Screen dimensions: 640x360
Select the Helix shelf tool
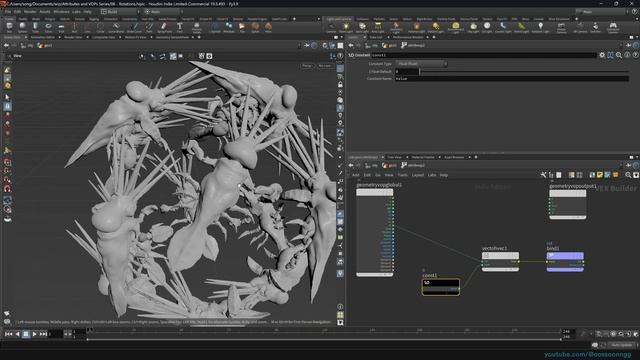pos(268,27)
